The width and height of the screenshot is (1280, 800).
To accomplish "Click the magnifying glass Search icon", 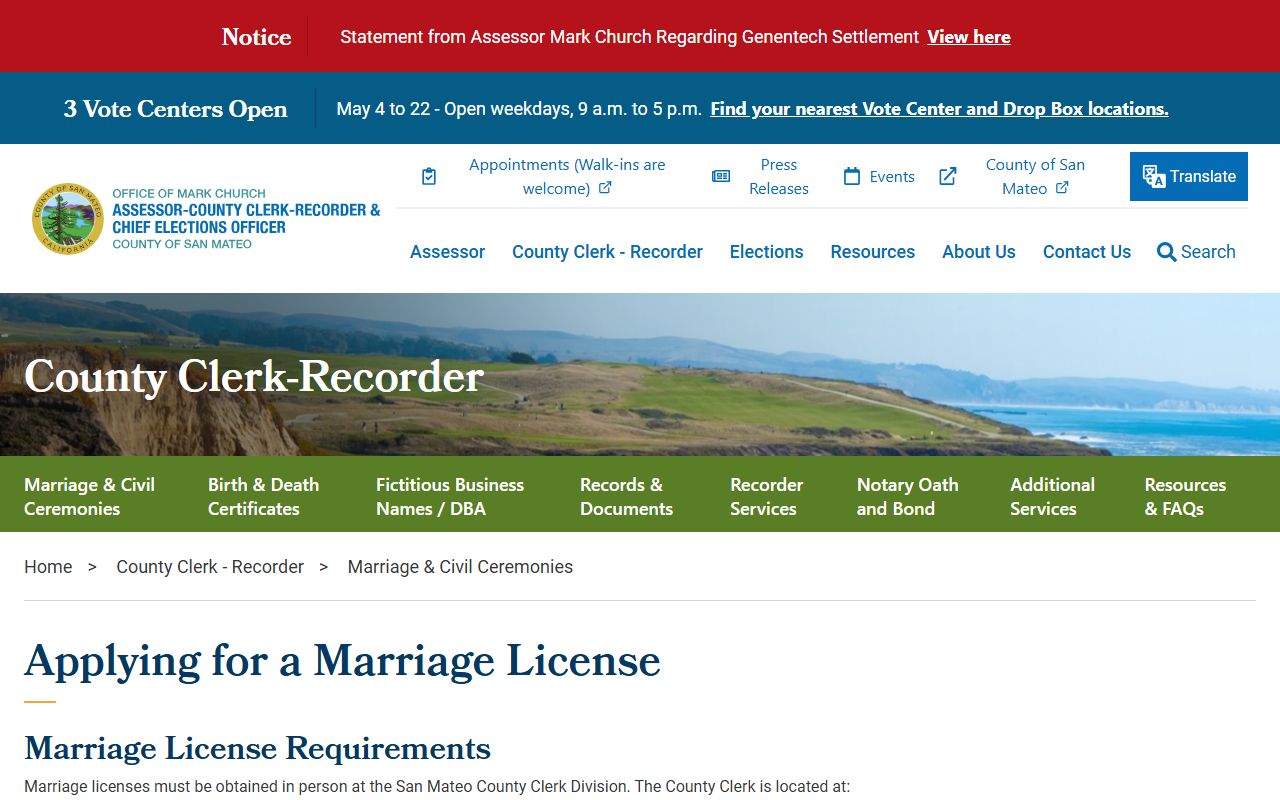I will (1166, 252).
